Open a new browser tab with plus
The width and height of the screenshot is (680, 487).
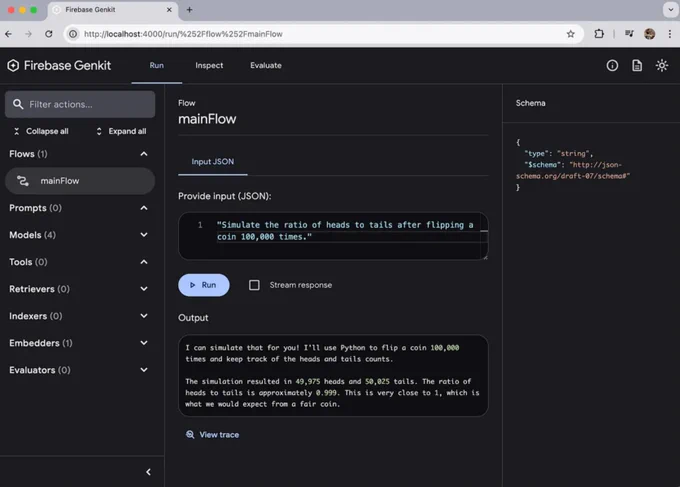point(190,10)
